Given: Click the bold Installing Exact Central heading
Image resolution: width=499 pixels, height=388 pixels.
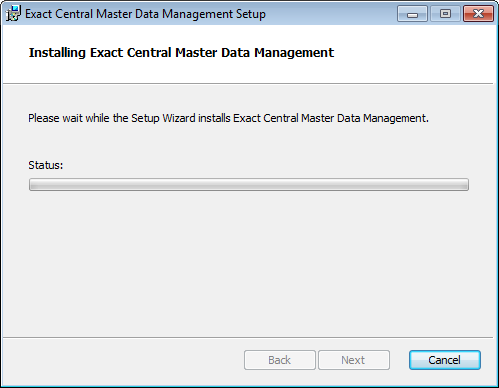Looking at the screenshot, I should 181,53.
